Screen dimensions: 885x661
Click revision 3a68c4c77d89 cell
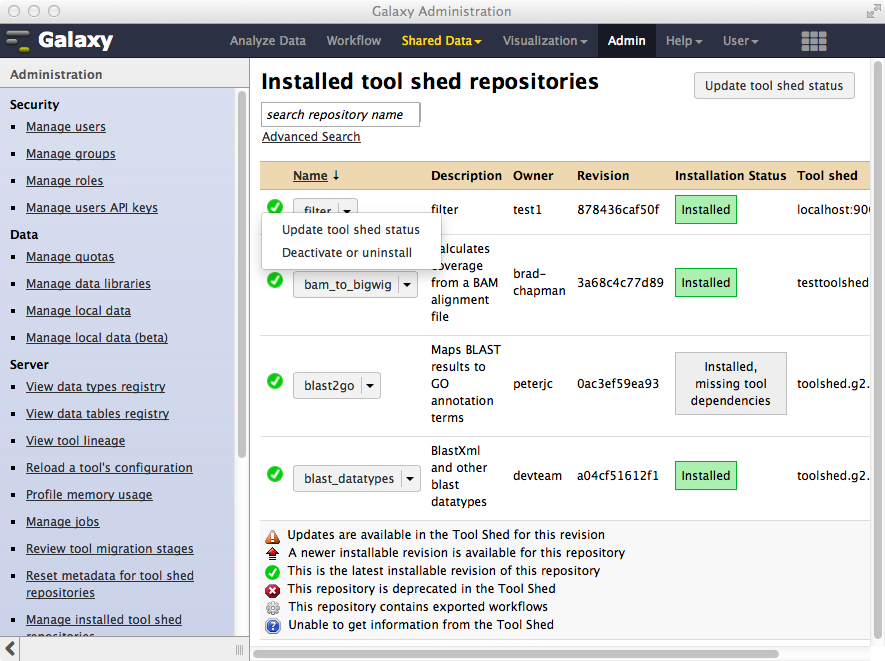pos(620,282)
